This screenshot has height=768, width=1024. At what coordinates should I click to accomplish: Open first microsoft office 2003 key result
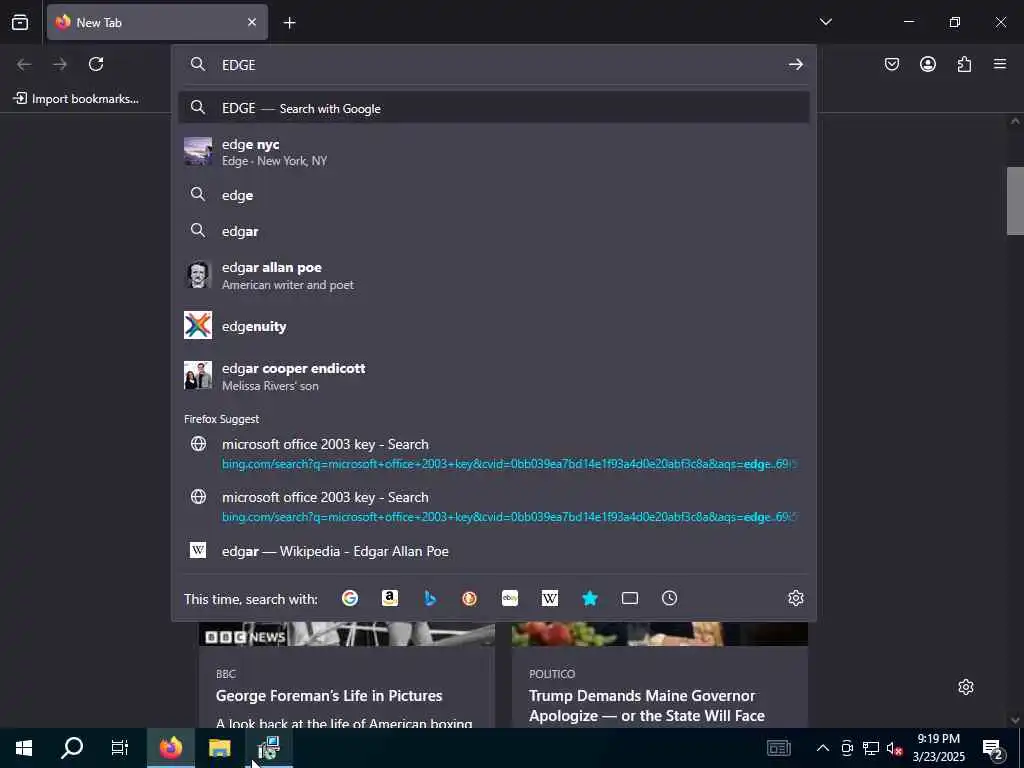point(494,453)
